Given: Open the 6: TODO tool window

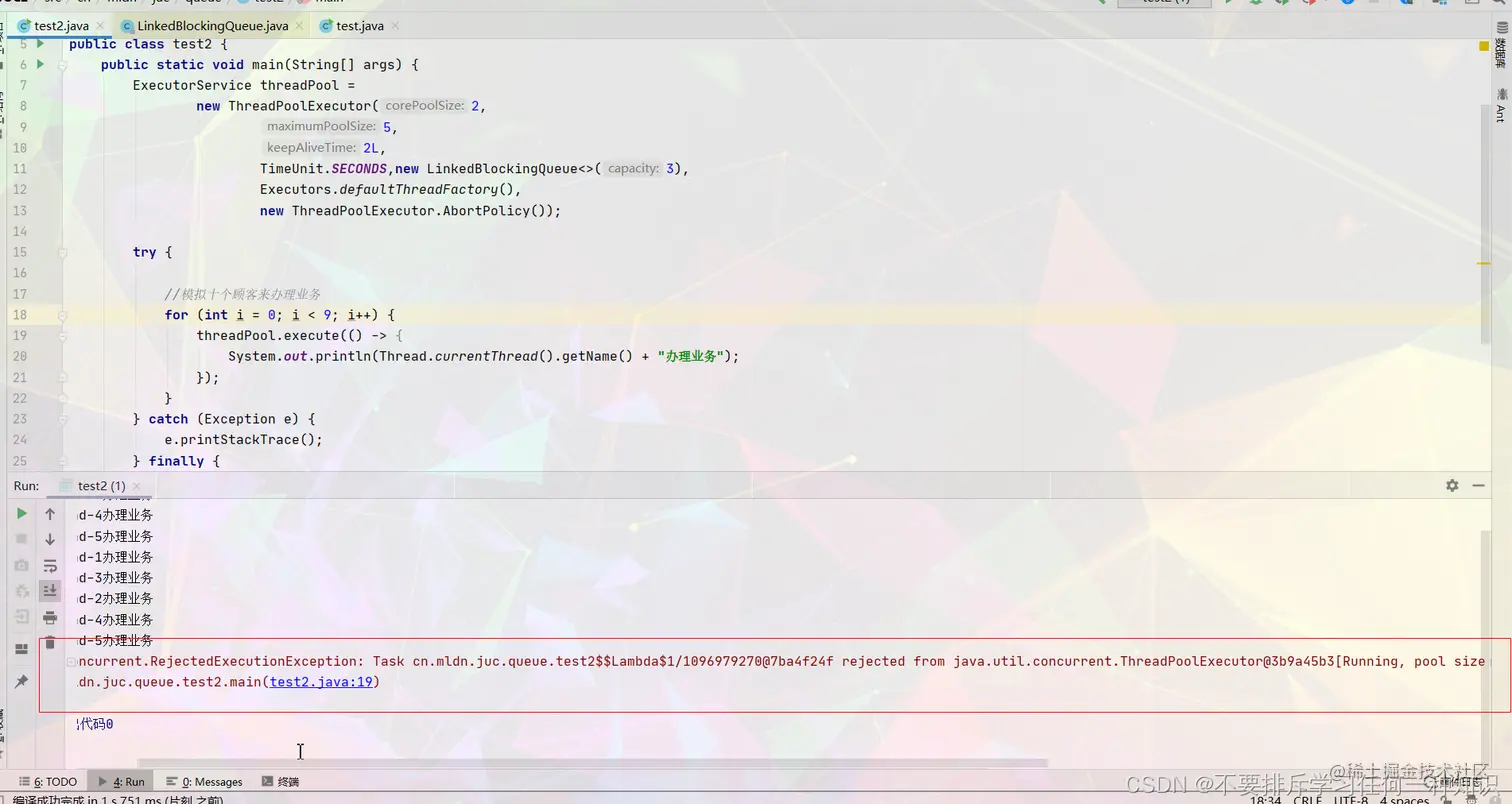Looking at the screenshot, I should (x=48, y=782).
